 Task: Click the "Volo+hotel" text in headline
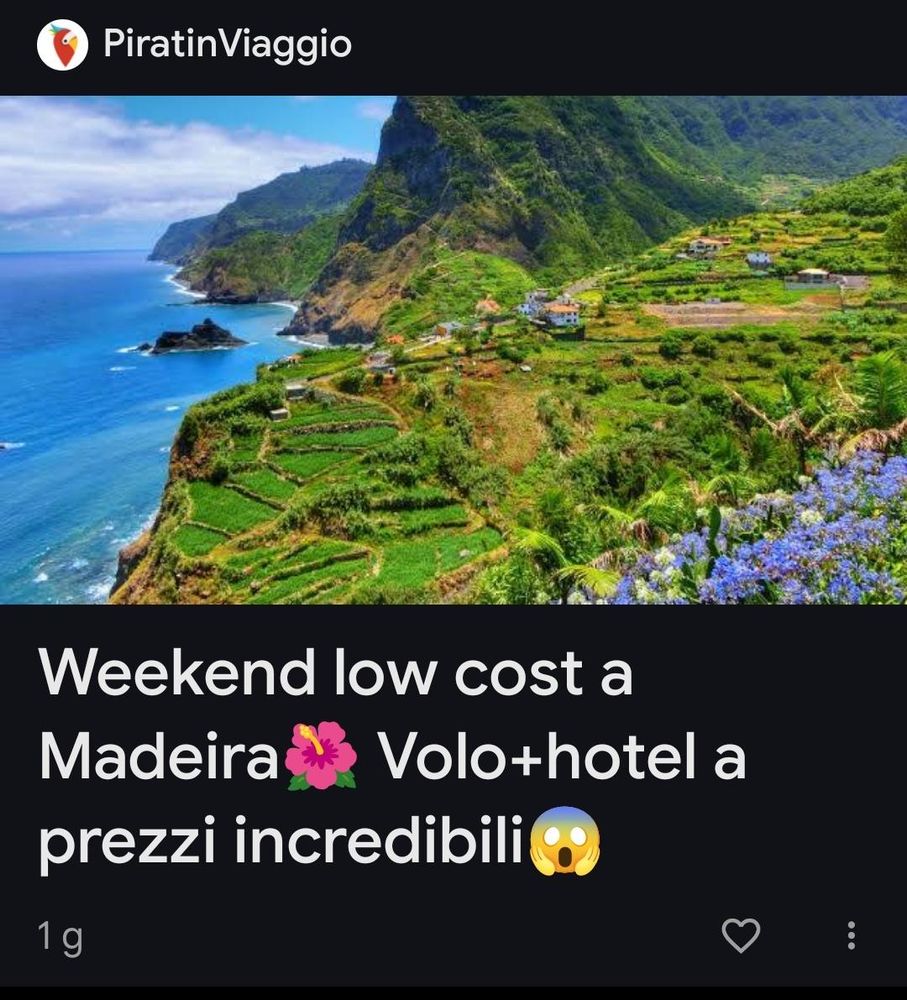point(537,756)
